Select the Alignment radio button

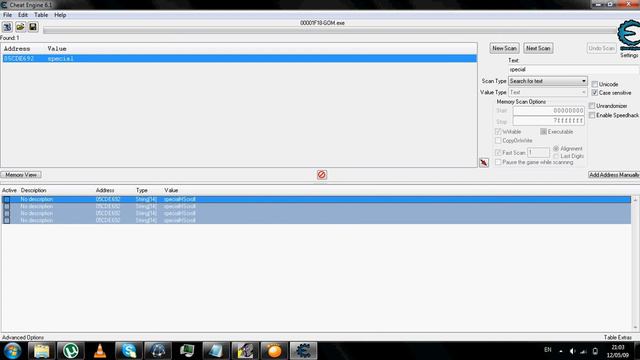pyautogui.click(x=556, y=149)
